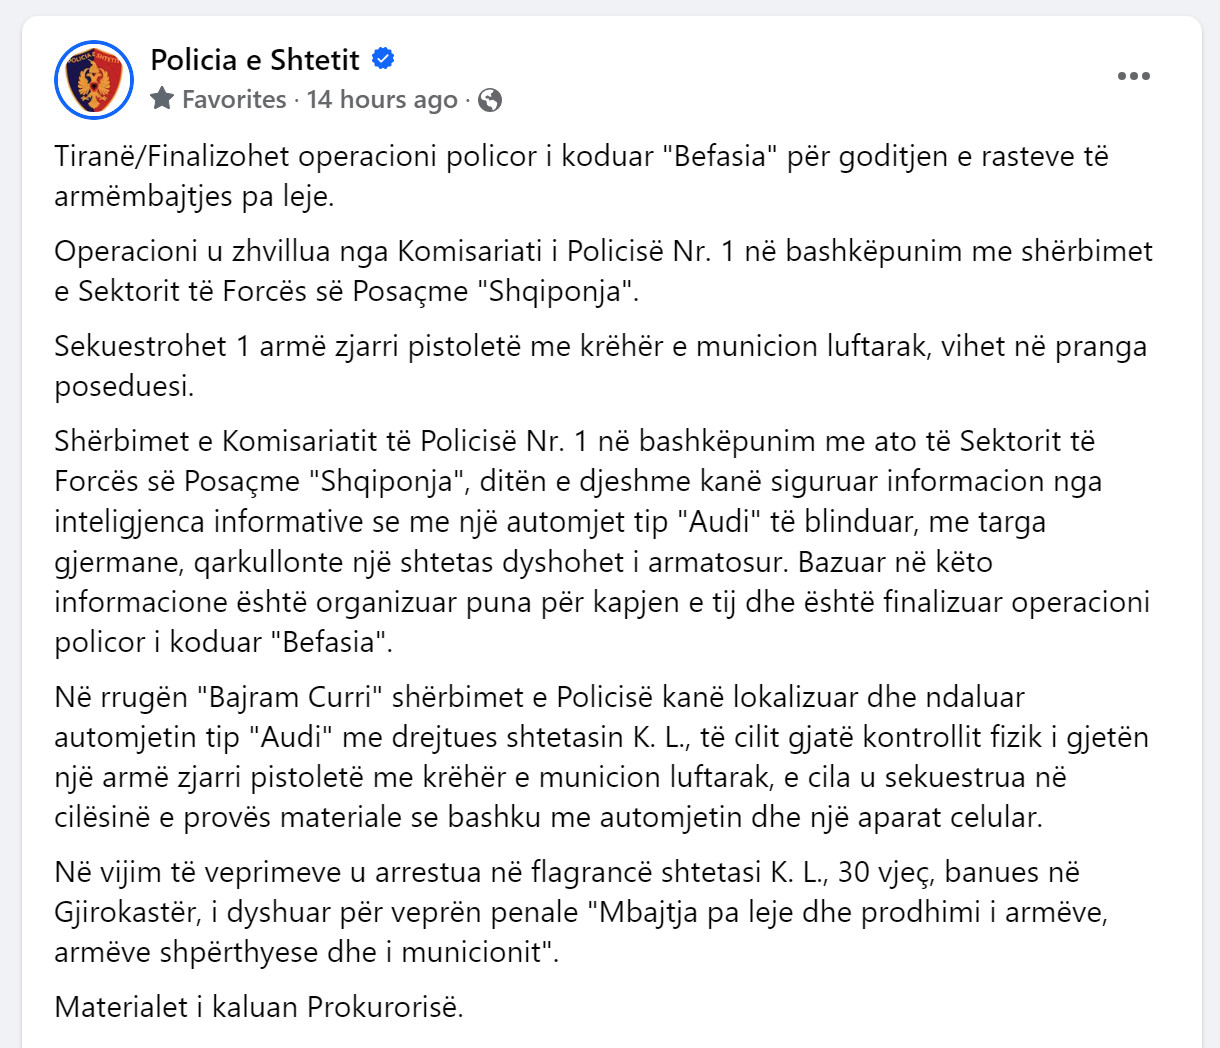This screenshot has height=1048, width=1220.
Task: Click the paragraph starting 'Në rrugën'
Action: pyautogui.click(x=601, y=757)
